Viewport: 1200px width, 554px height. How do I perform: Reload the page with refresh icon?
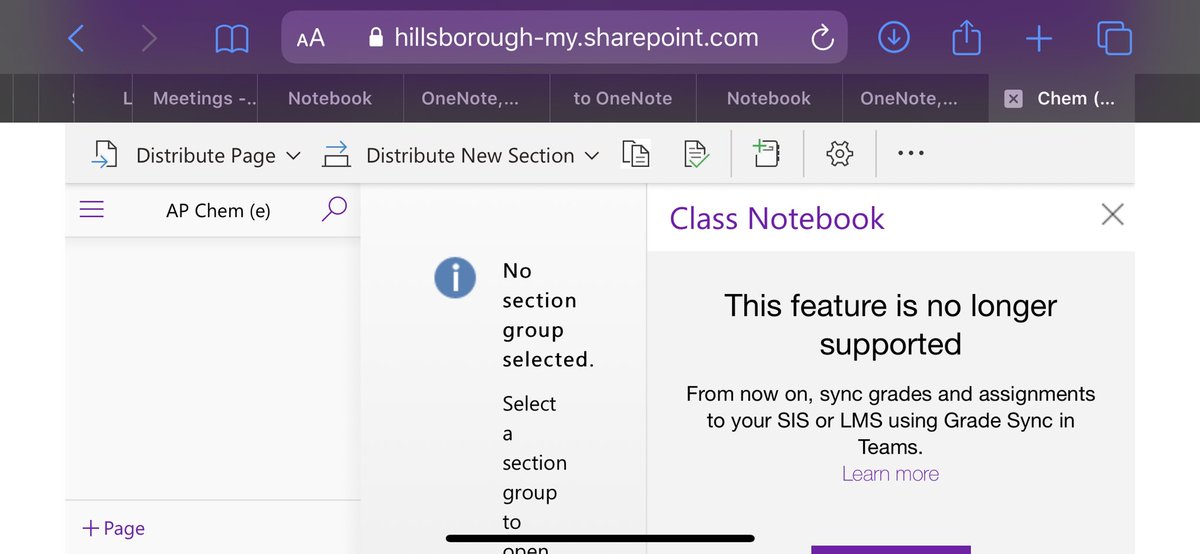click(x=821, y=39)
